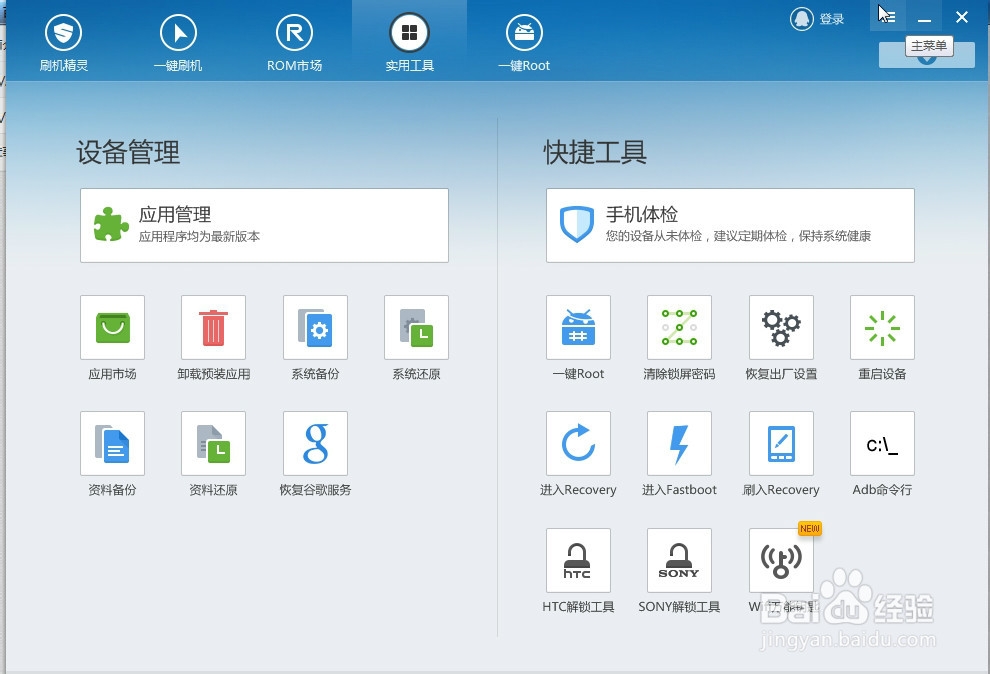The width and height of the screenshot is (990, 674).
Task: Open the 主菜单 main menu icon
Action: 887,15
